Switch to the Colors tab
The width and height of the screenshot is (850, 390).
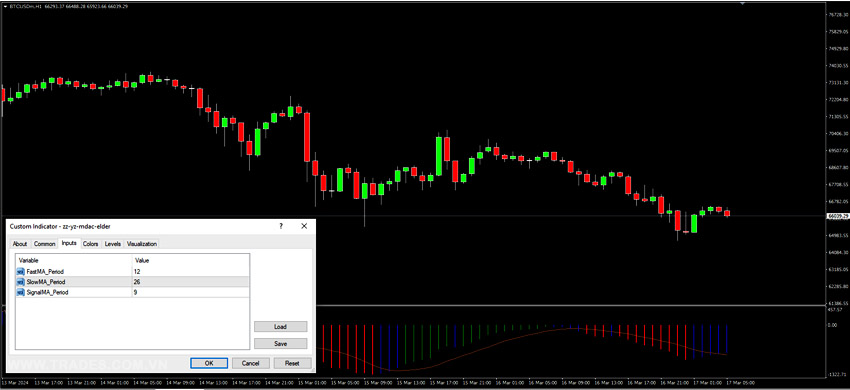pyautogui.click(x=91, y=244)
